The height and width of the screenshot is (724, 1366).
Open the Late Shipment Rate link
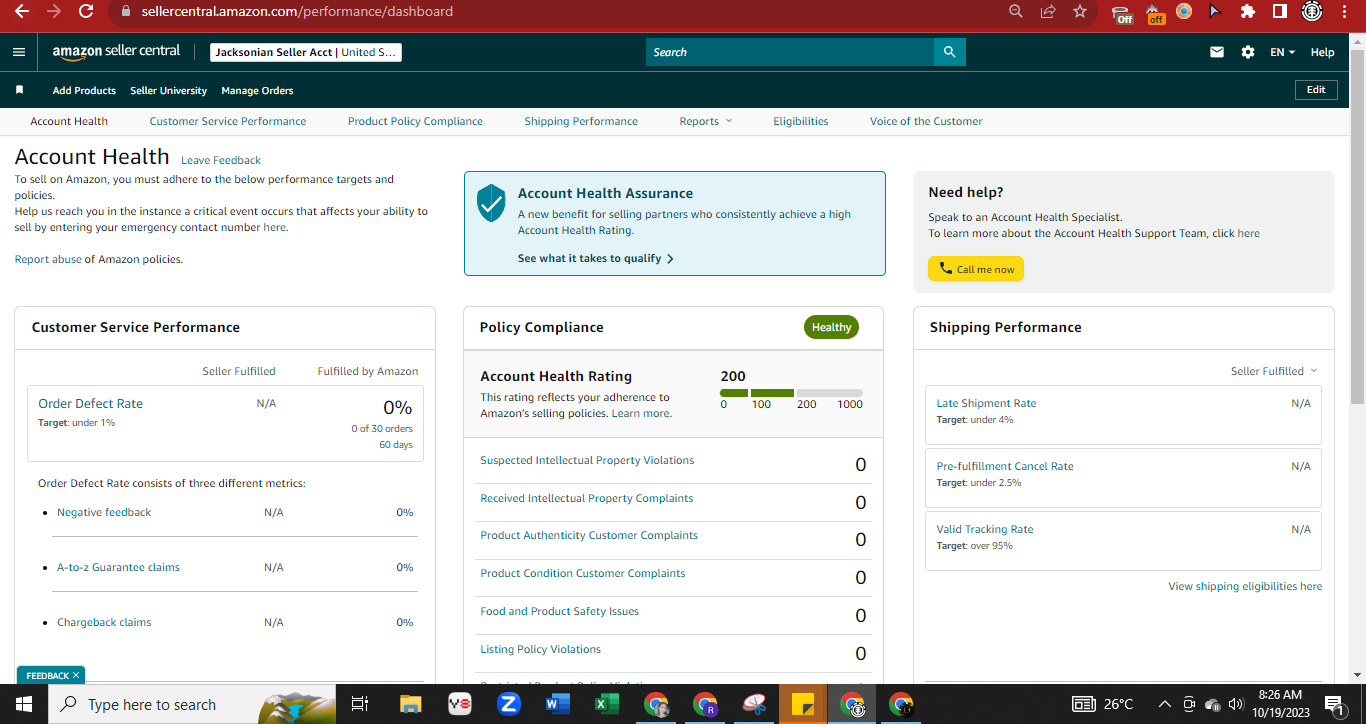tap(986, 403)
